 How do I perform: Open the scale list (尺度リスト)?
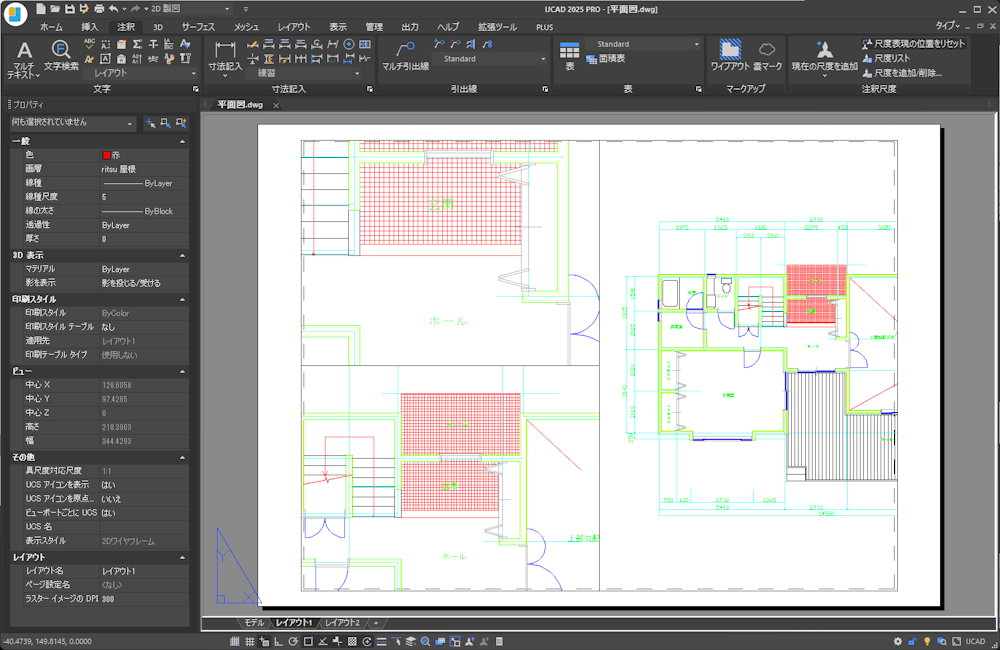(x=886, y=58)
